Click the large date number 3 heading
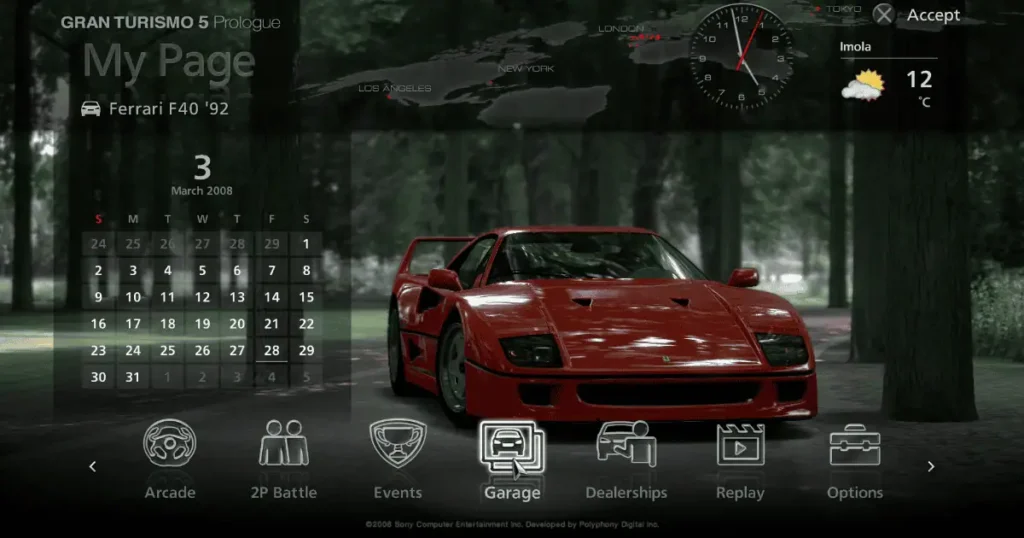Image resolution: width=1024 pixels, height=538 pixels. (202, 168)
